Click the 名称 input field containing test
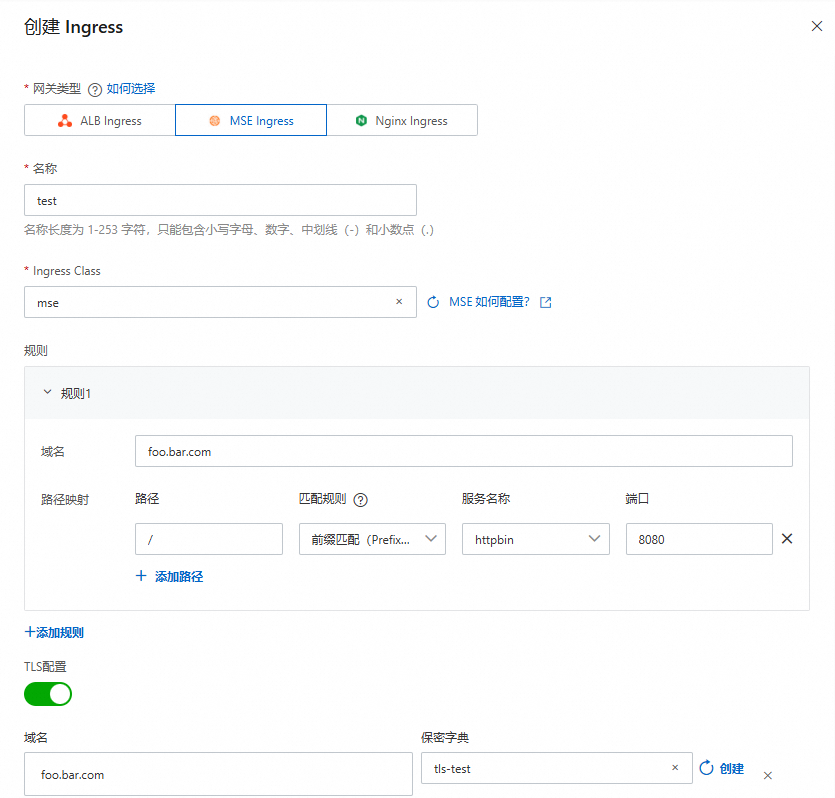Viewport: 835px width, 798px height. (x=220, y=200)
